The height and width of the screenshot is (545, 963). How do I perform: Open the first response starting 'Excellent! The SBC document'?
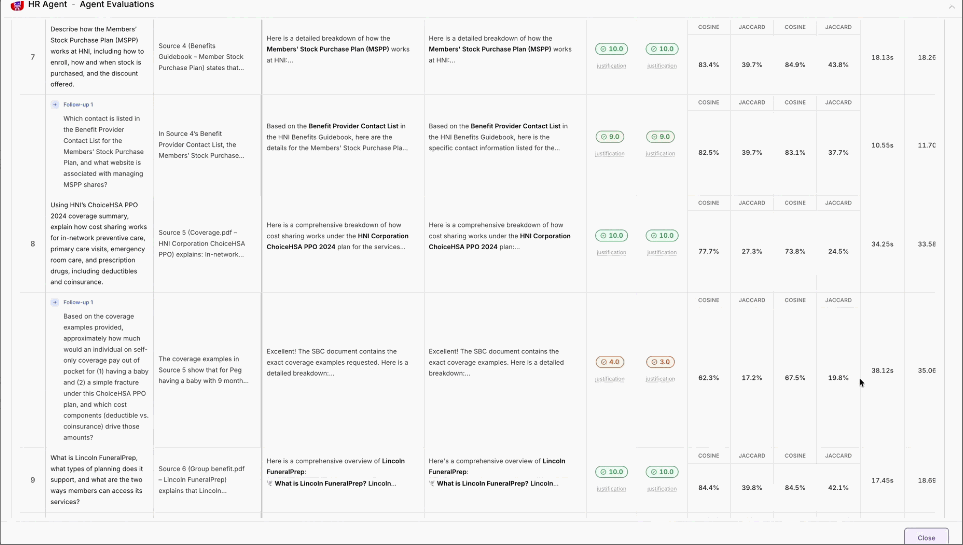337,363
